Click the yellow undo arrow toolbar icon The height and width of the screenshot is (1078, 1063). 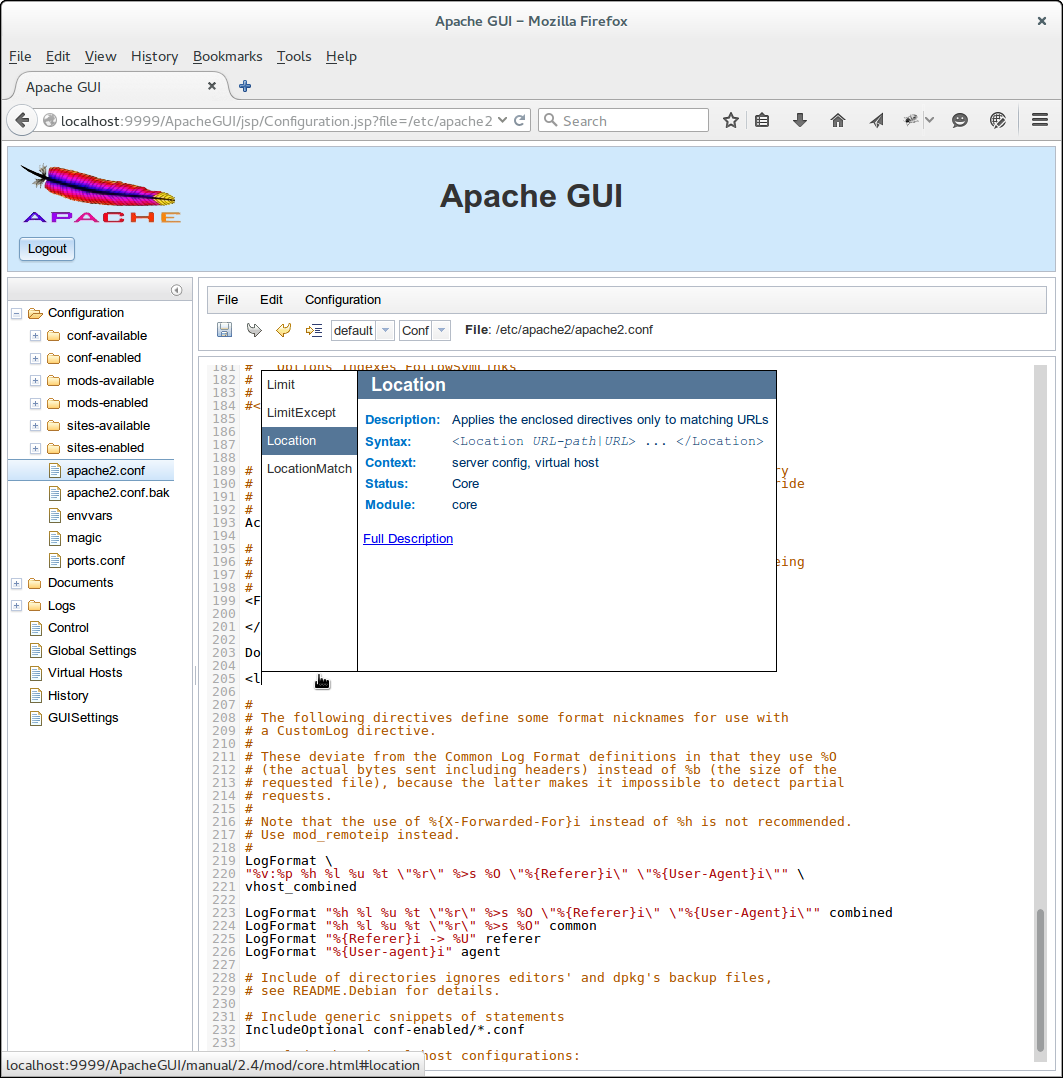pyautogui.click(x=281, y=330)
